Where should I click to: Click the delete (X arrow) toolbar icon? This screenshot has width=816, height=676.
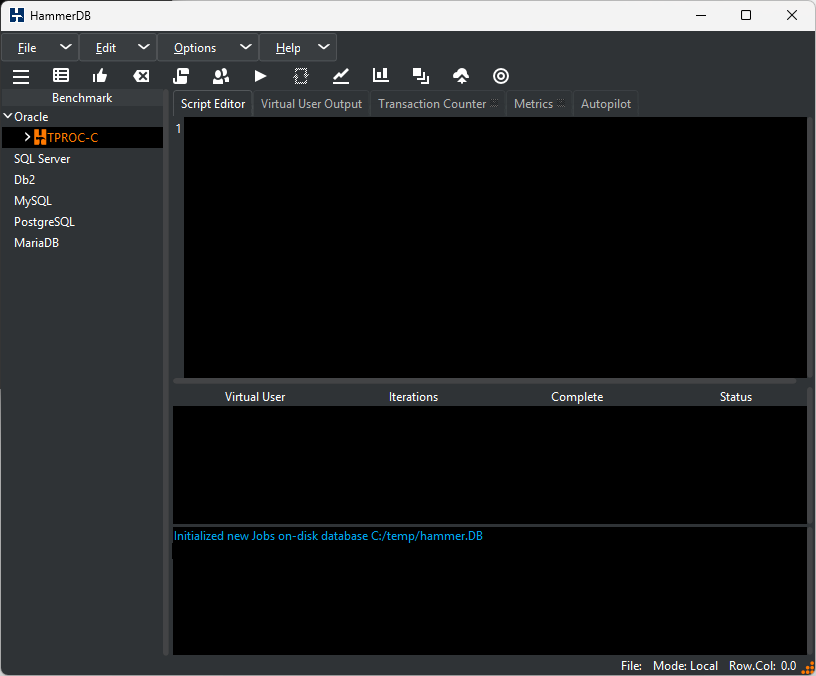(141, 76)
